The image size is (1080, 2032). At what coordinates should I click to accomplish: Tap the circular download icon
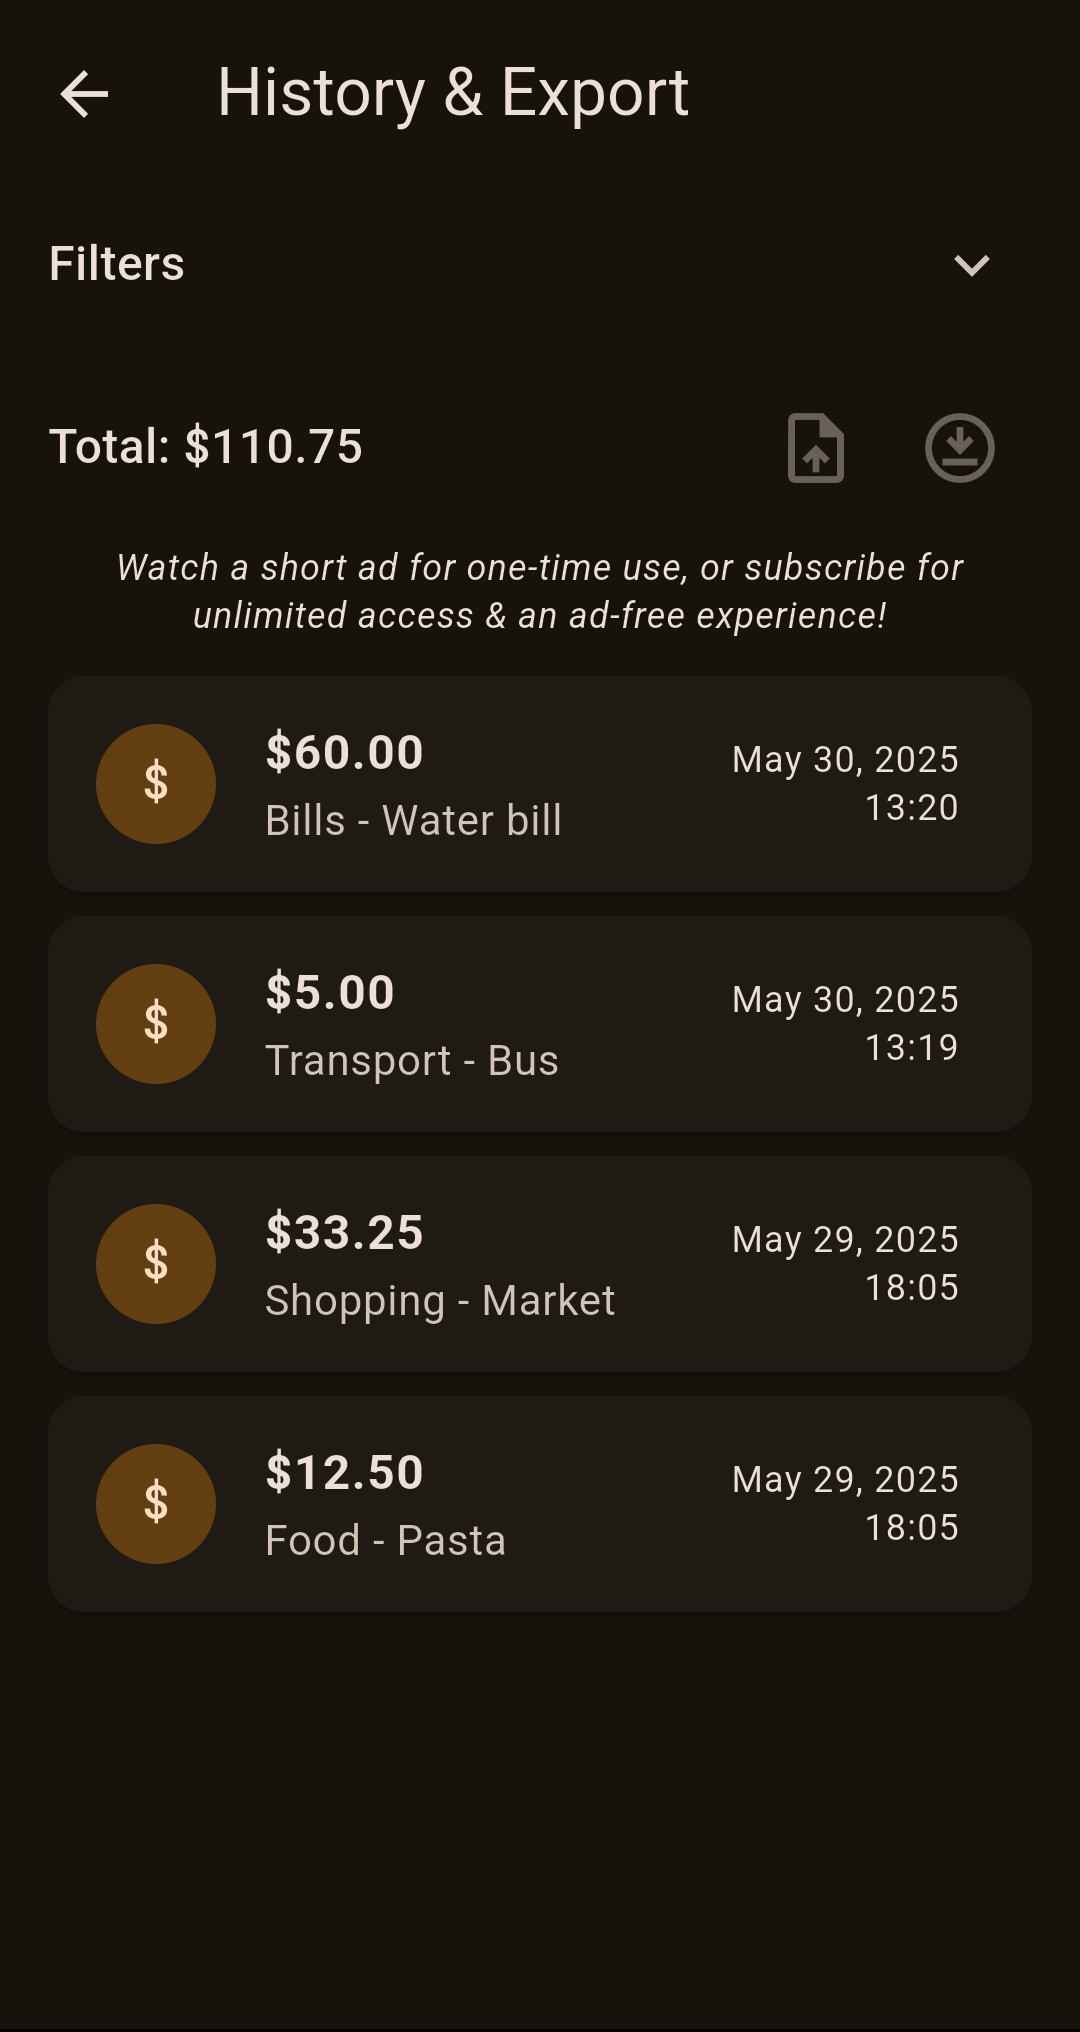click(x=959, y=448)
